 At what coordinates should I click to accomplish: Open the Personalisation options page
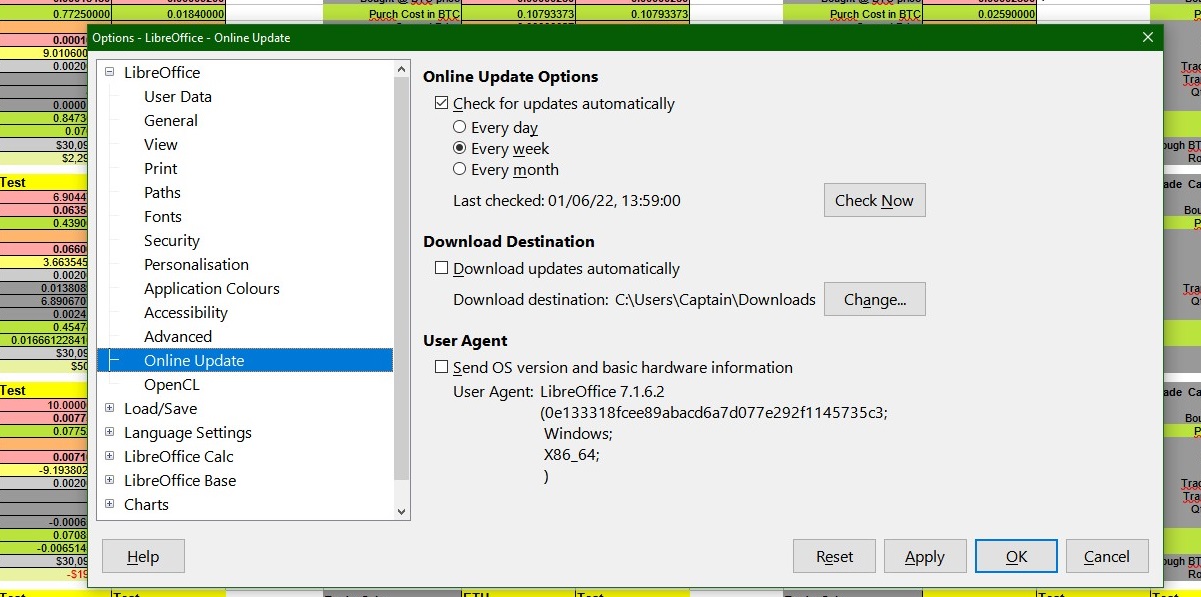point(196,264)
